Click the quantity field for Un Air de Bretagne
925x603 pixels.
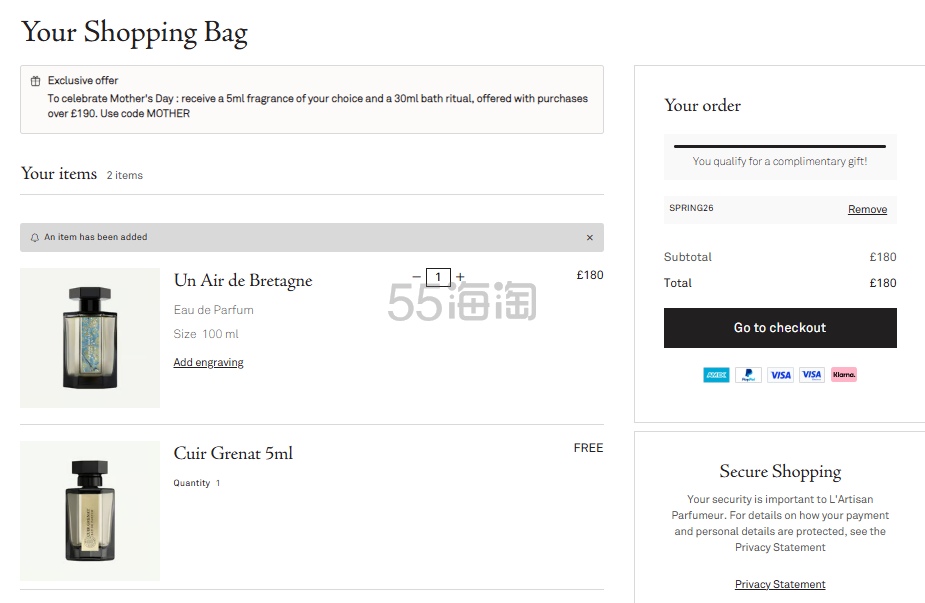tap(438, 277)
